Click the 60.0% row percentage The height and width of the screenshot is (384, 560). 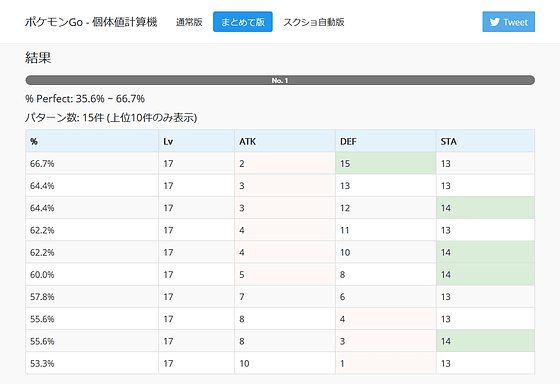point(92,274)
